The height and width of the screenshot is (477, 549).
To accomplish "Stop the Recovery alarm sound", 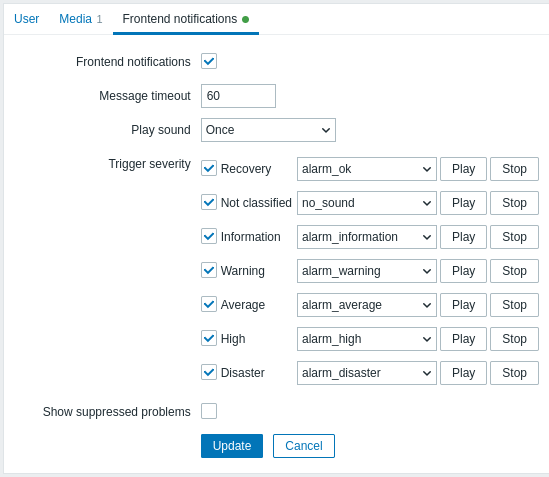I will (x=514, y=169).
